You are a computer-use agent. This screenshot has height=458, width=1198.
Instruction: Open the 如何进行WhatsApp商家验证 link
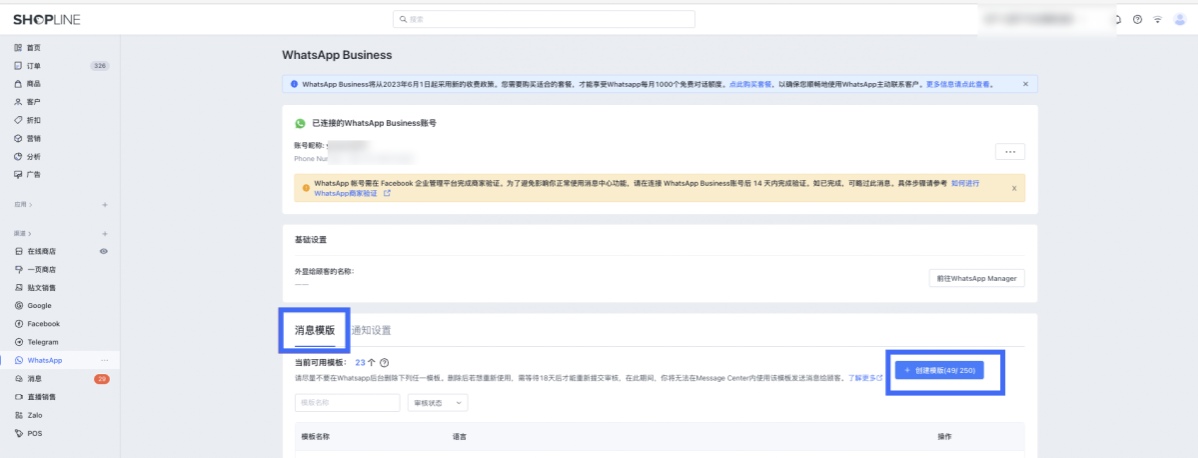pyautogui.click(x=965, y=184)
